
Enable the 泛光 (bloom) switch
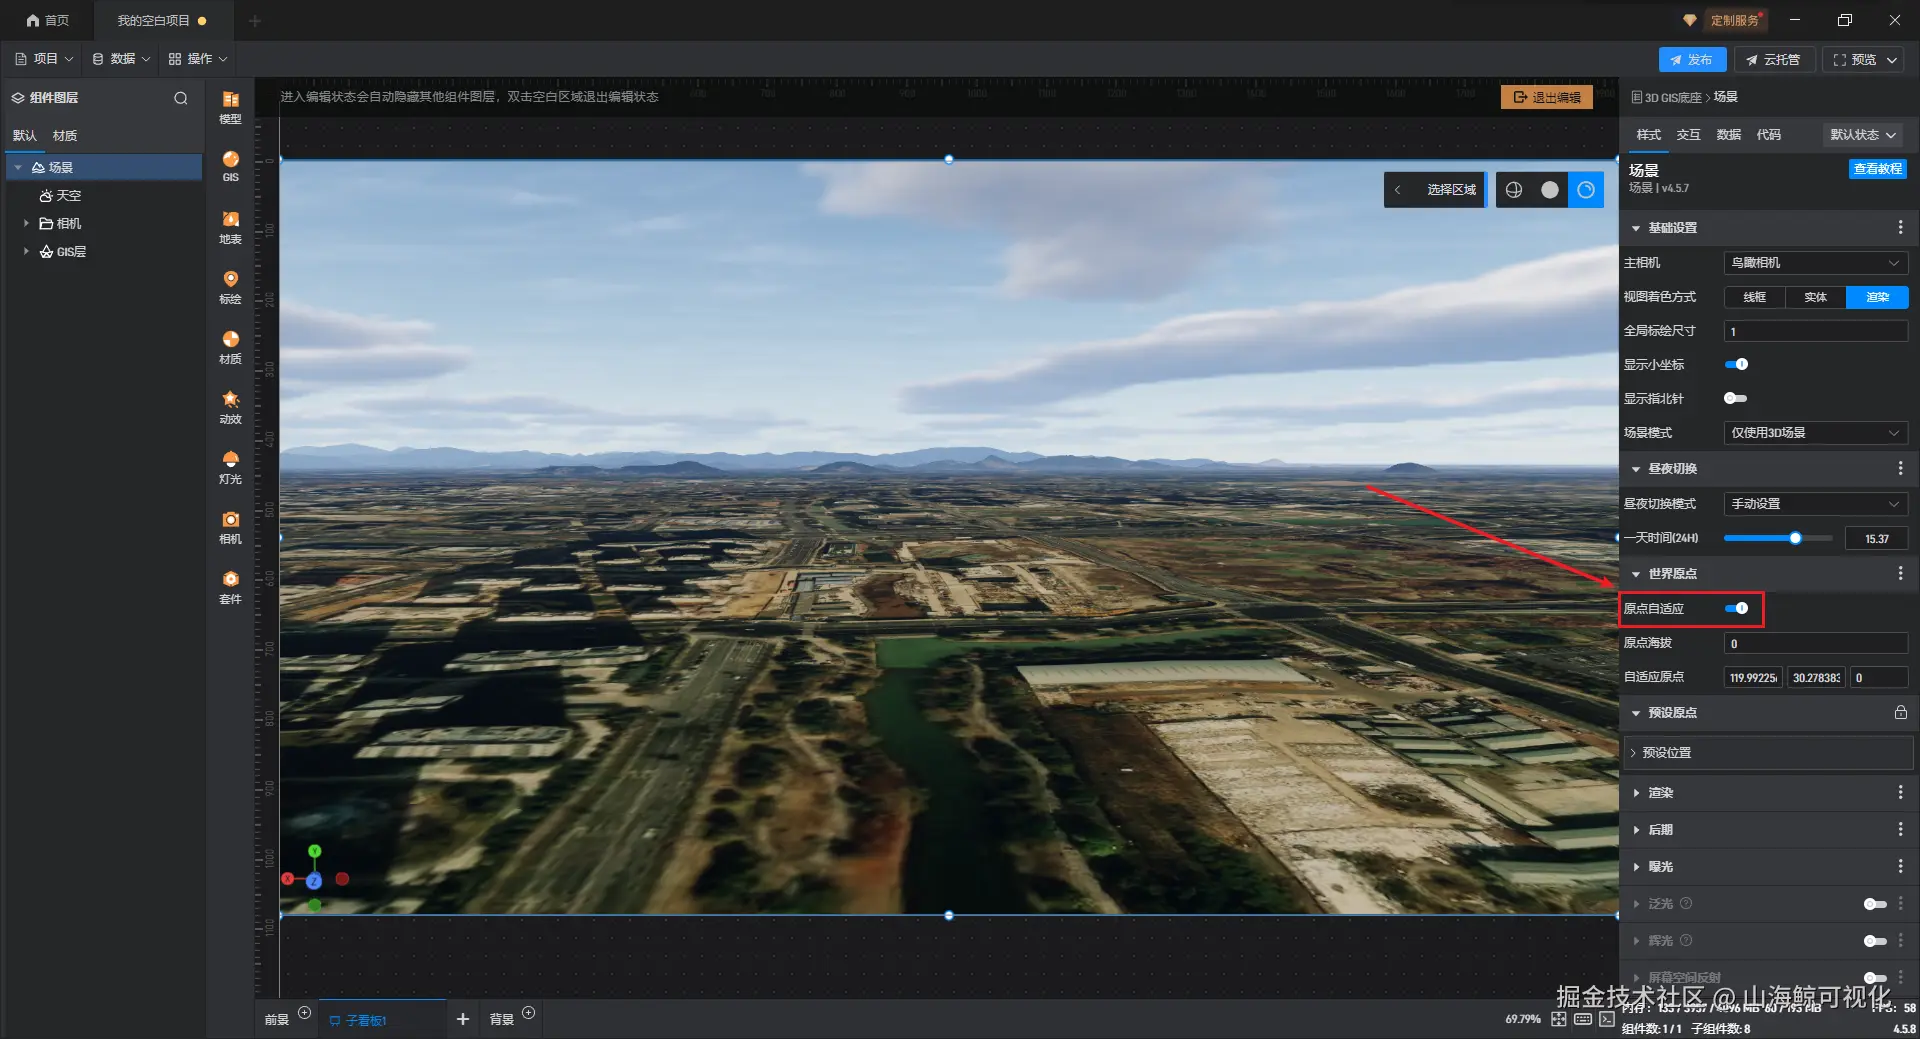(x=1875, y=904)
